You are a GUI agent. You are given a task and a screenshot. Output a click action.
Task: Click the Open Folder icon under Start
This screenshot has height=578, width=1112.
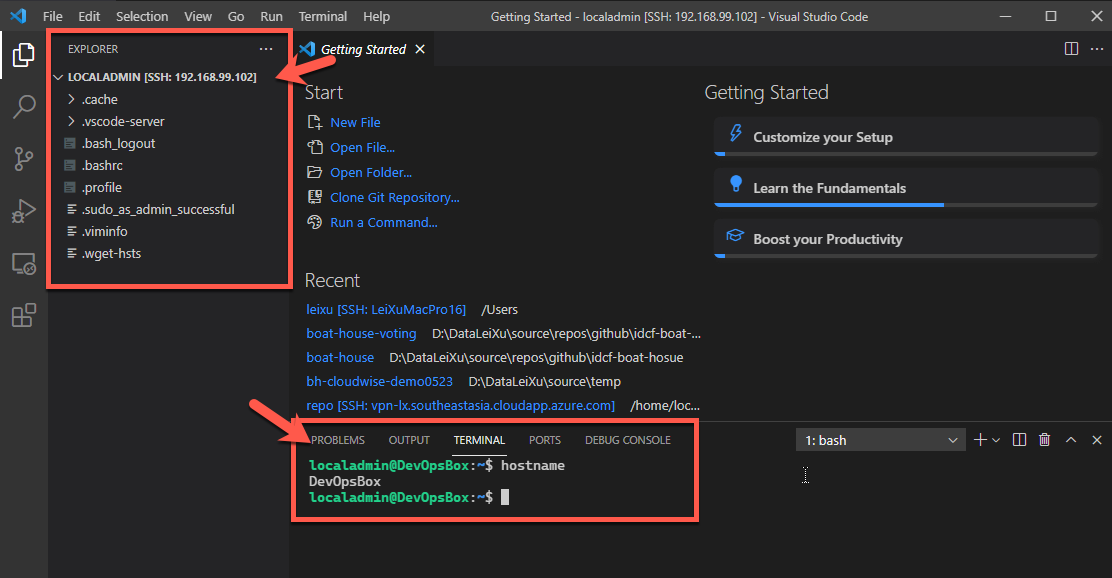pyautogui.click(x=314, y=172)
